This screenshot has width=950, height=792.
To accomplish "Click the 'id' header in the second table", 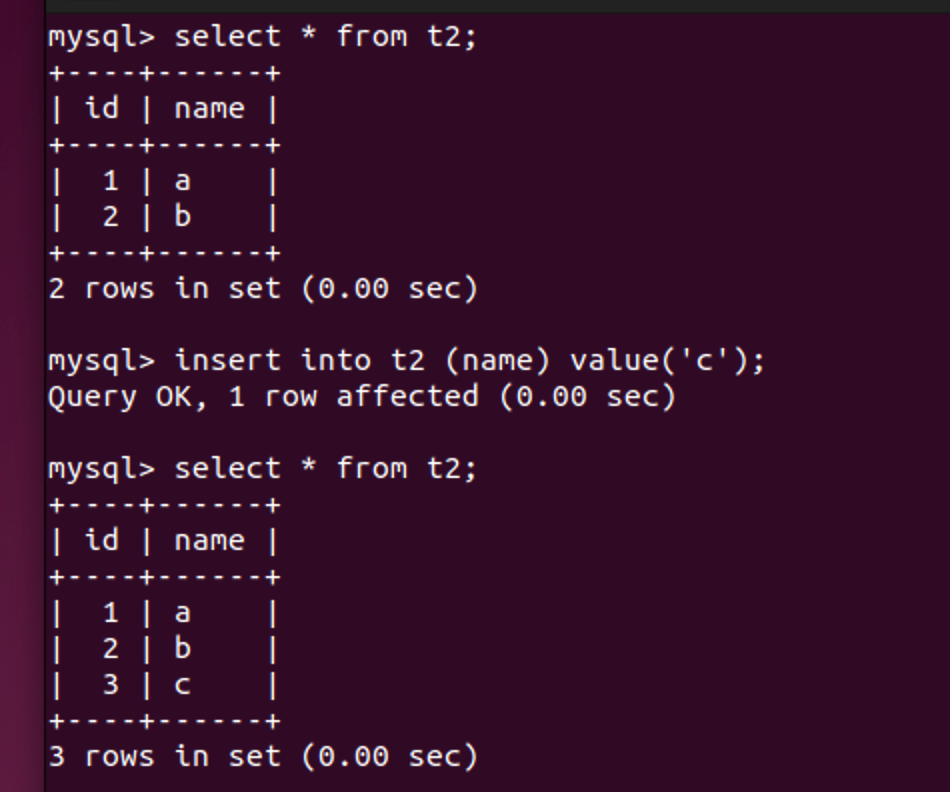I will point(101,541).
